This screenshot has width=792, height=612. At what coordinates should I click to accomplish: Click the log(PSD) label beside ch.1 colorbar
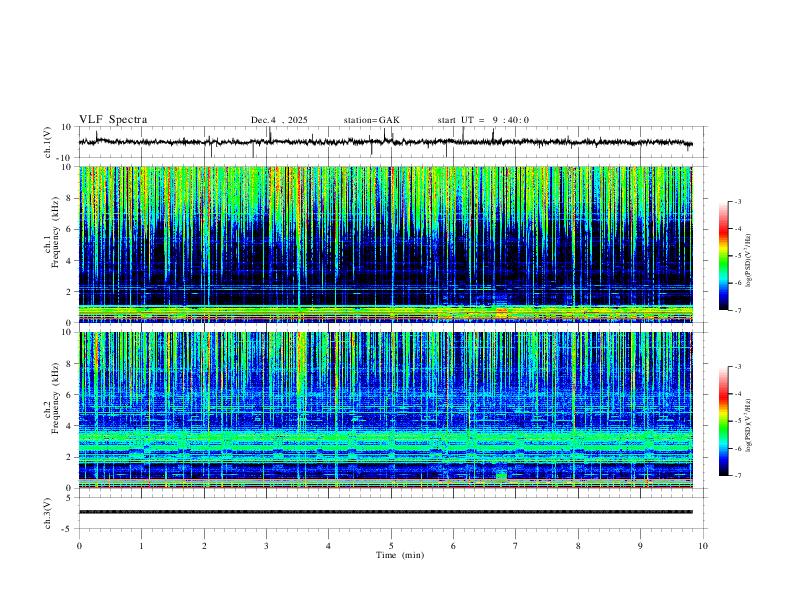tap(749, 261)
